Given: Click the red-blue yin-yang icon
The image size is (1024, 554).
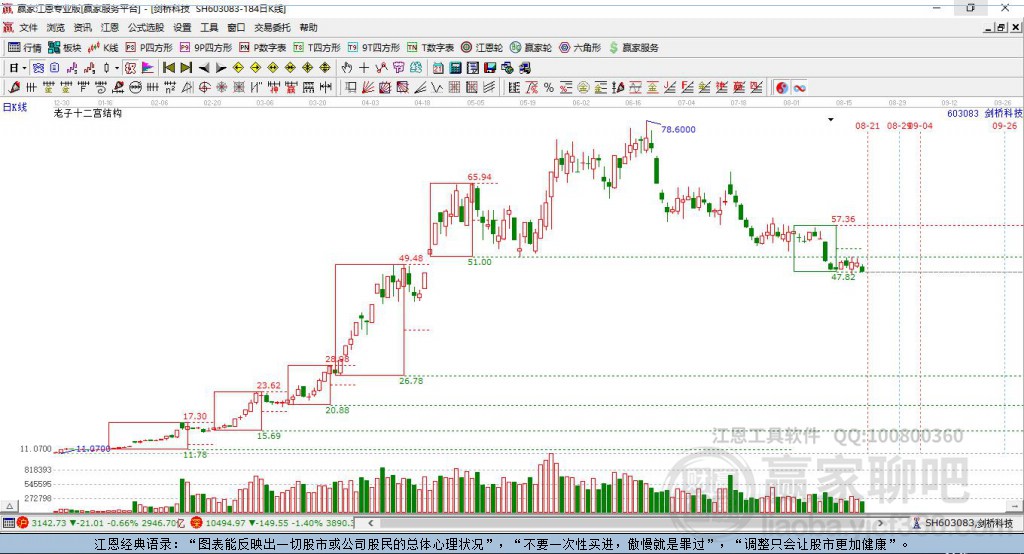Looking at the screenshot, I should pos(782,88).
